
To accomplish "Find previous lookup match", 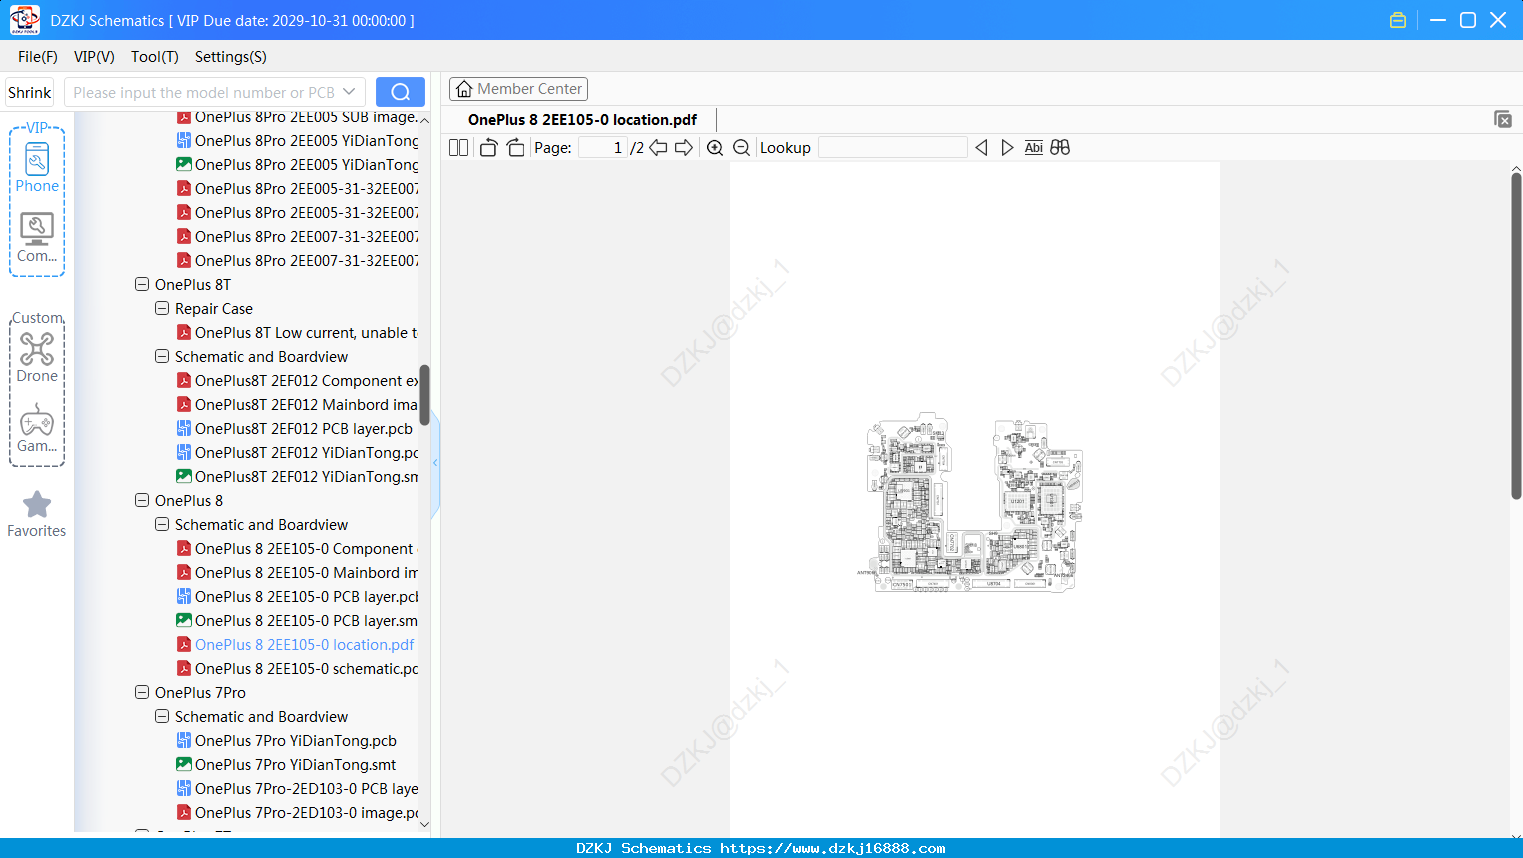I will click(981, 147).
